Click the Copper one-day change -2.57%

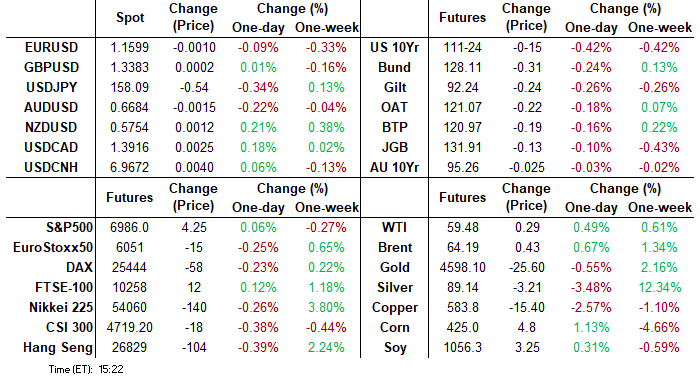tap(591, 308)
